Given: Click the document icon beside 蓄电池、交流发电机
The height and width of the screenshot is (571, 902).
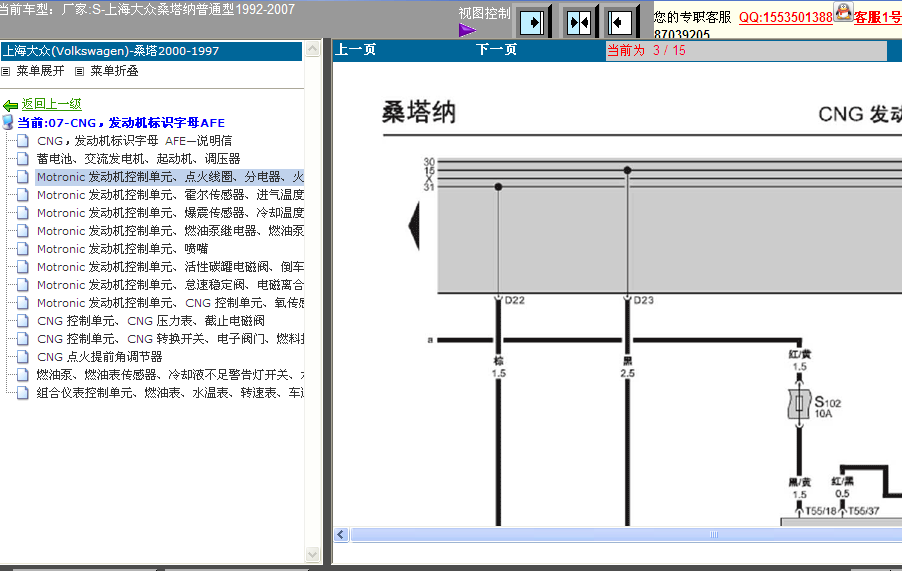Looking at the screenshot, I should coord(22,159).
